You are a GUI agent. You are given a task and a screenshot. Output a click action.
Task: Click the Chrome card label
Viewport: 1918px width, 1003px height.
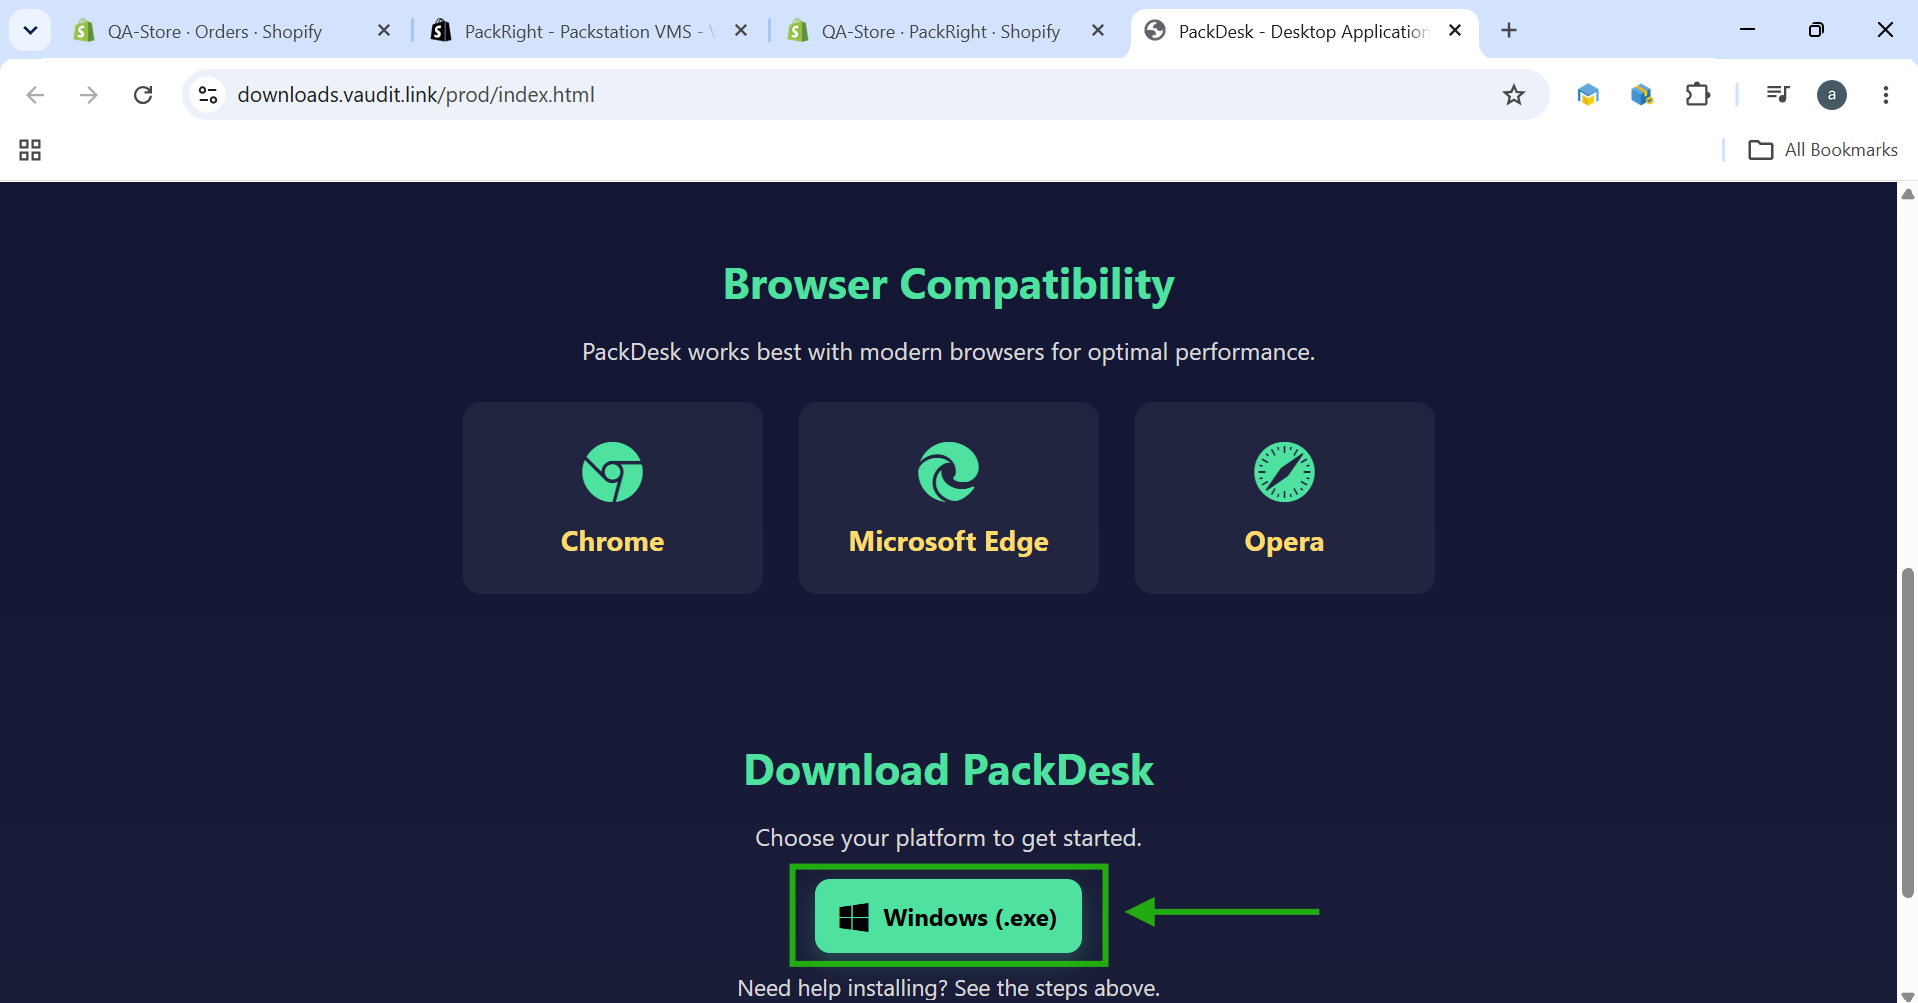click(x=612, y=541)
